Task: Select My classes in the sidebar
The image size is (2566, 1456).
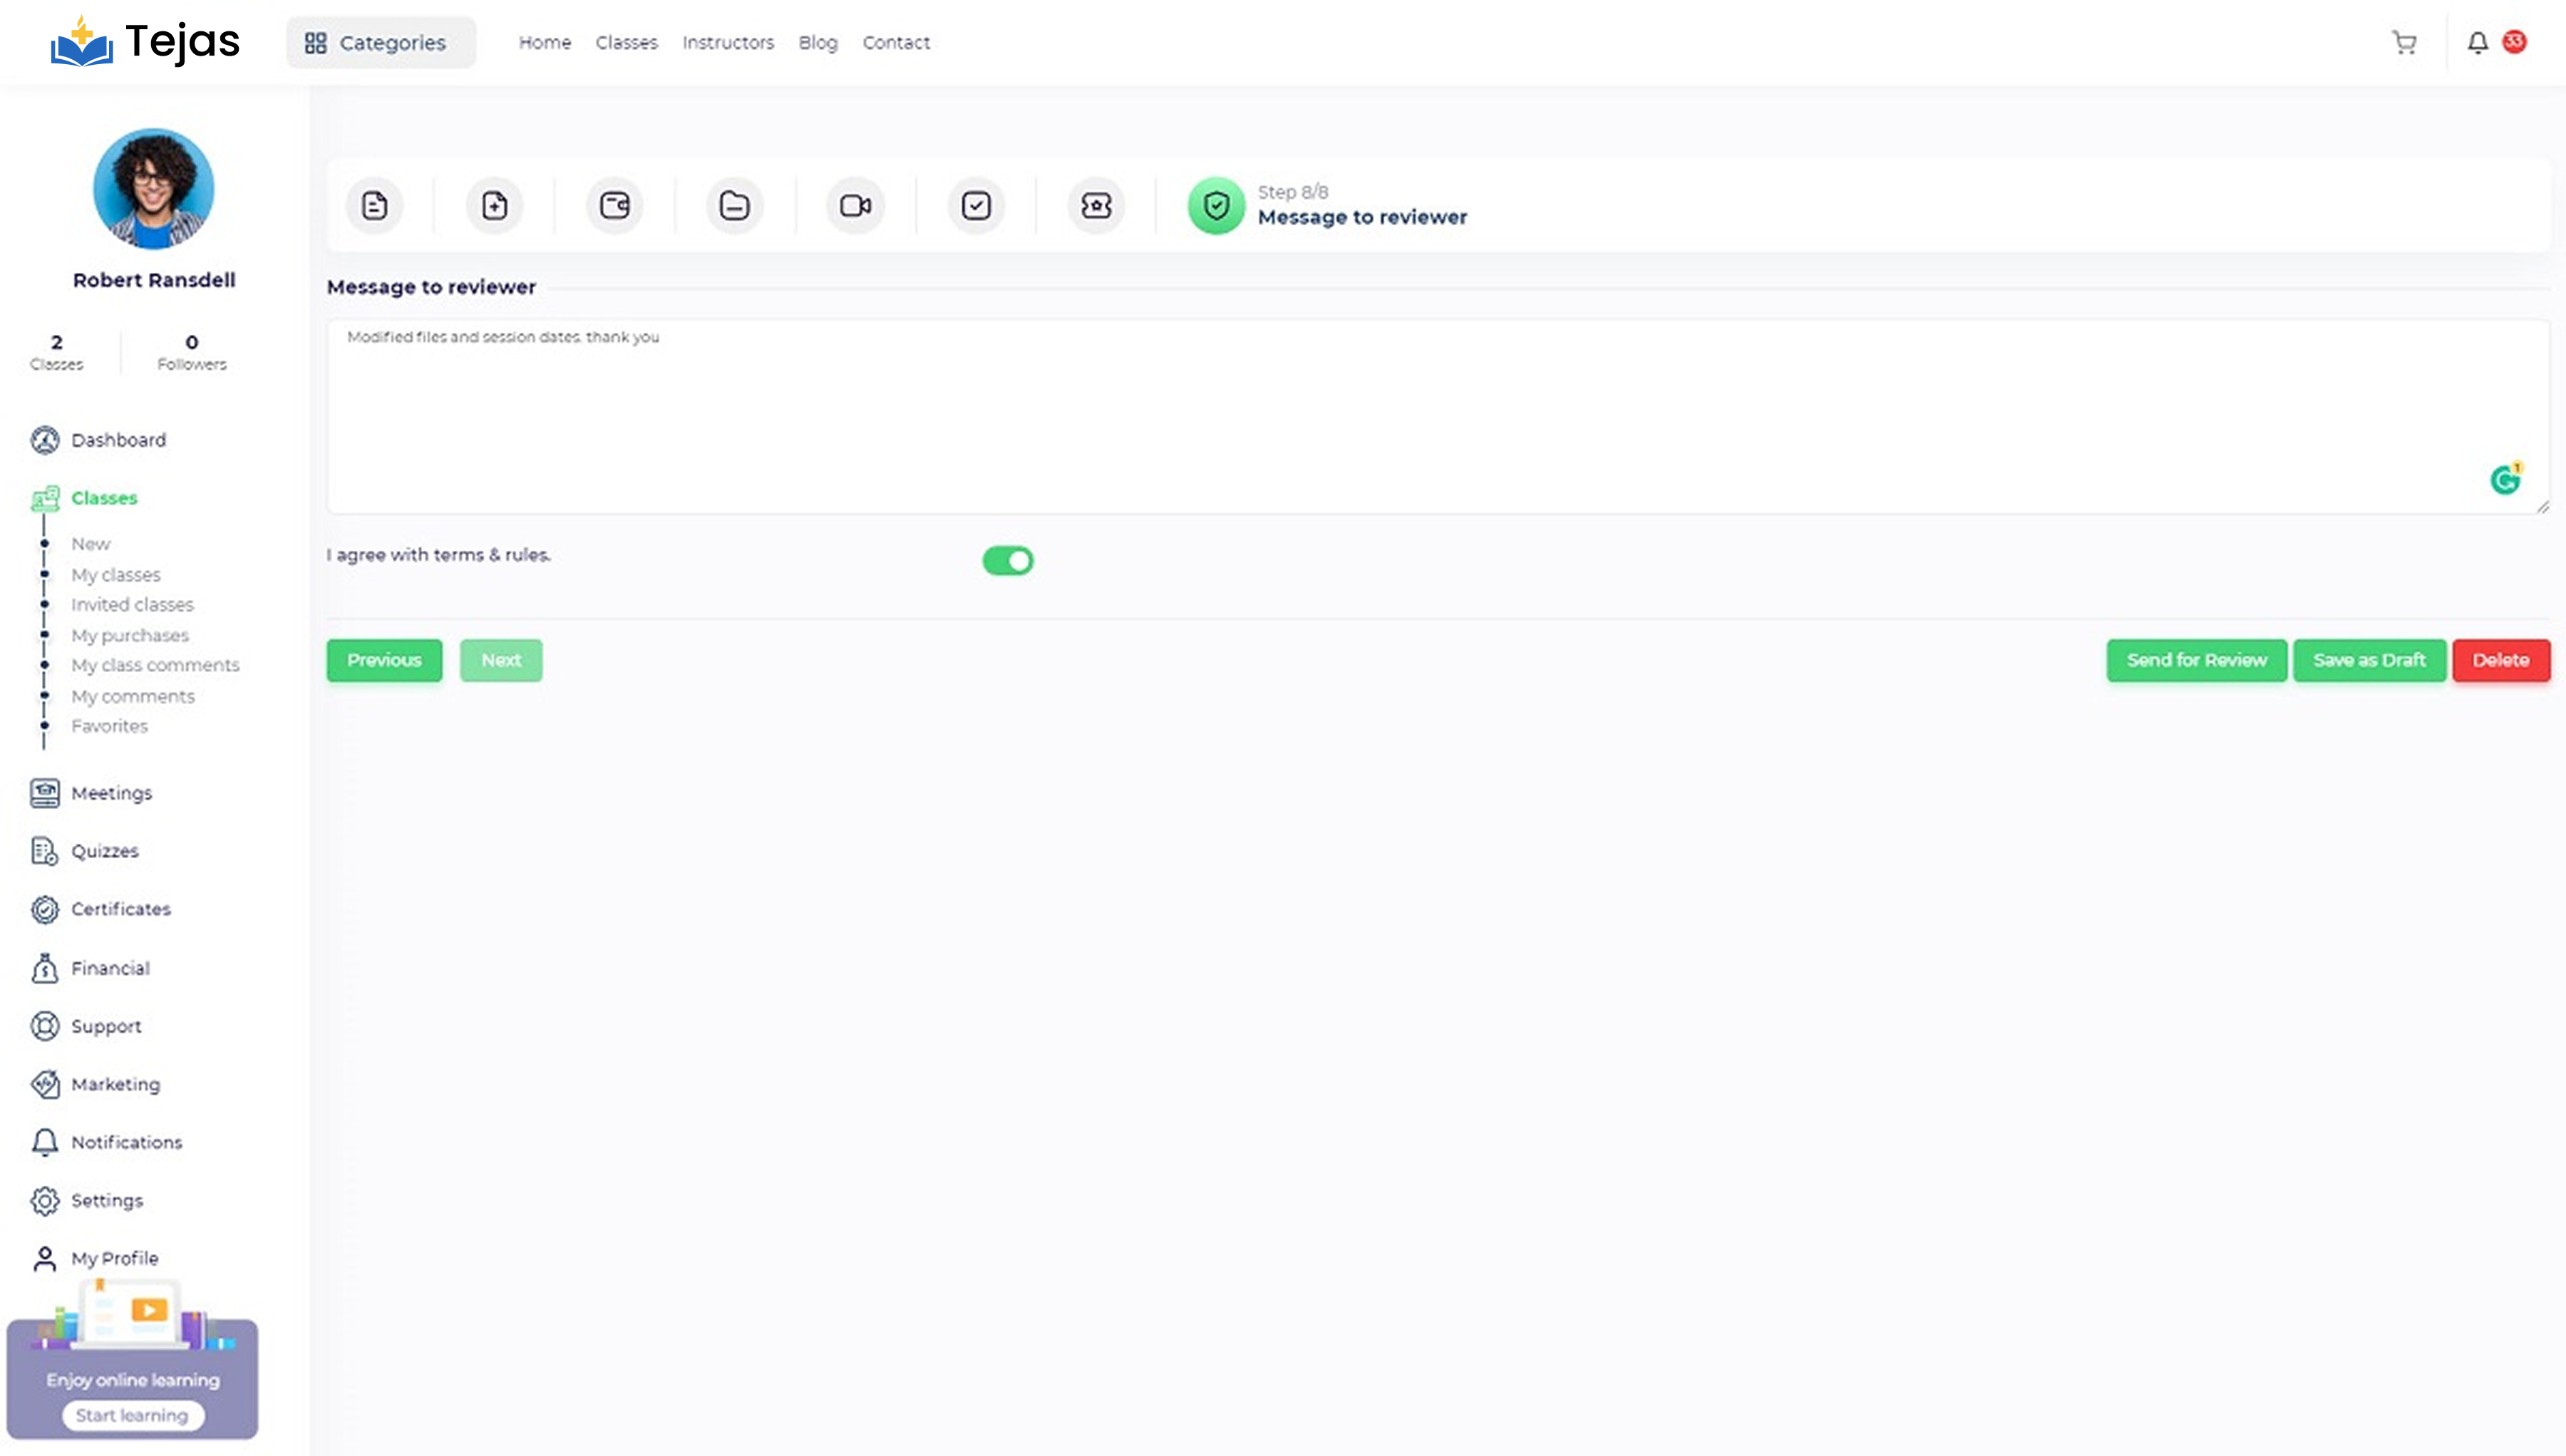Action: point(116,575)
